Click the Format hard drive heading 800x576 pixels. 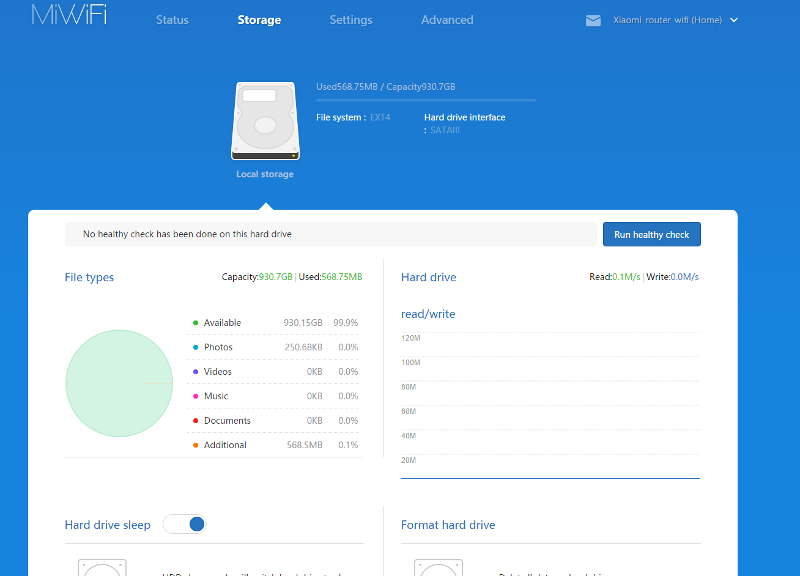tap(448, 525)
